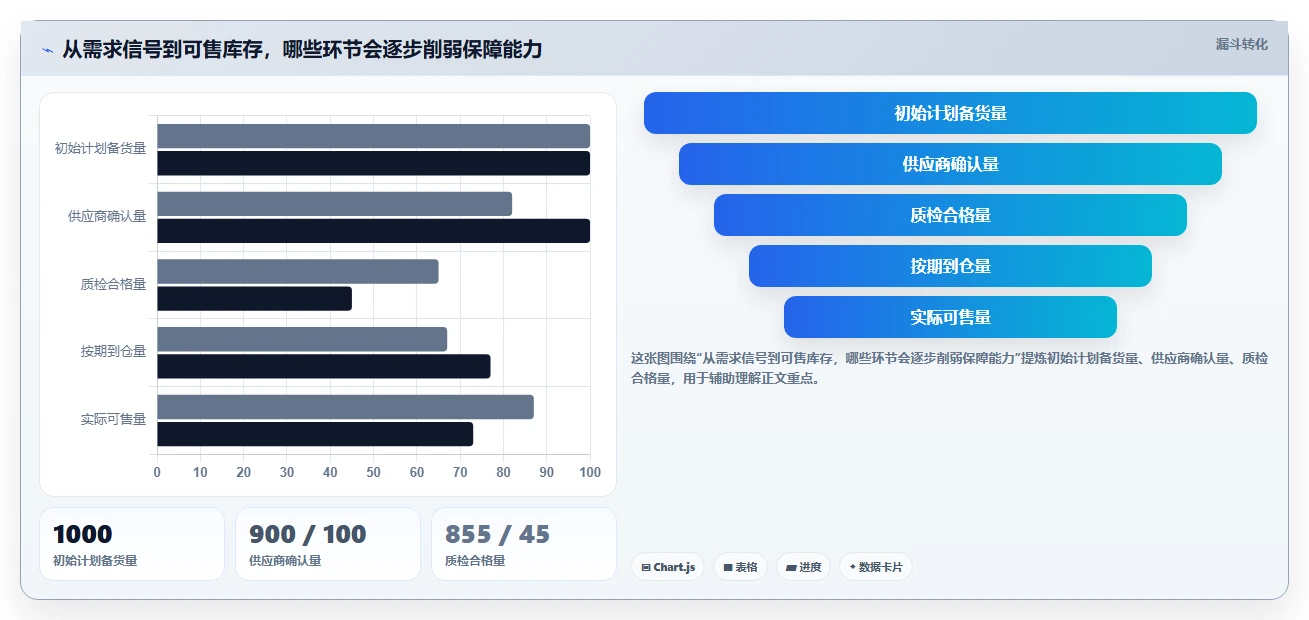Click the dark bar for 初始计划备货量

click(373, 163)
